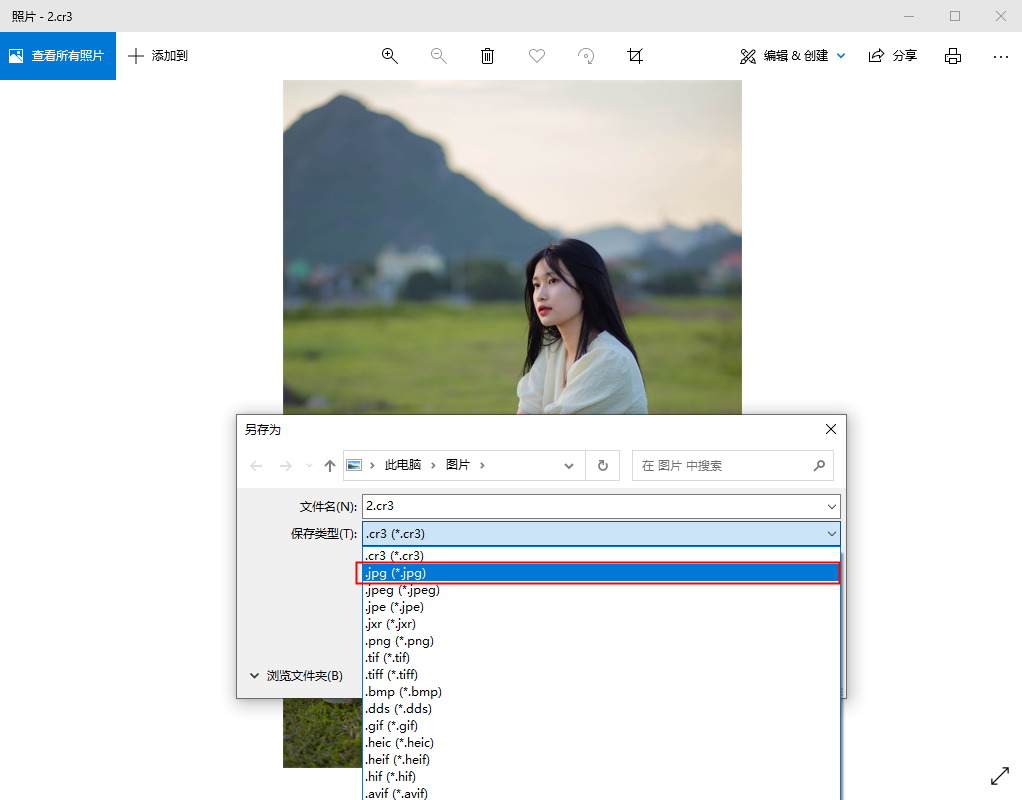Image resolution: width=1022 pixels, height=800 pixels.
Task: Click the zoom in magnifier icon
Action: [390, 56]
